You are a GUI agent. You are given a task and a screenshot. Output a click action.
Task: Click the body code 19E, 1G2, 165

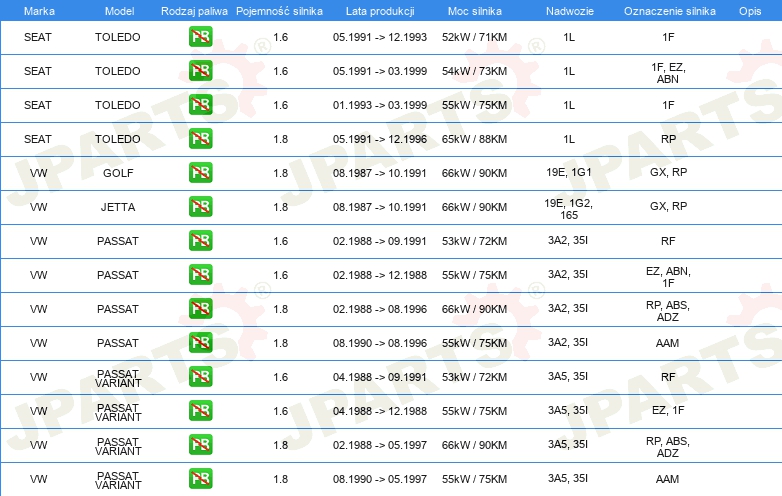(569, 209)
